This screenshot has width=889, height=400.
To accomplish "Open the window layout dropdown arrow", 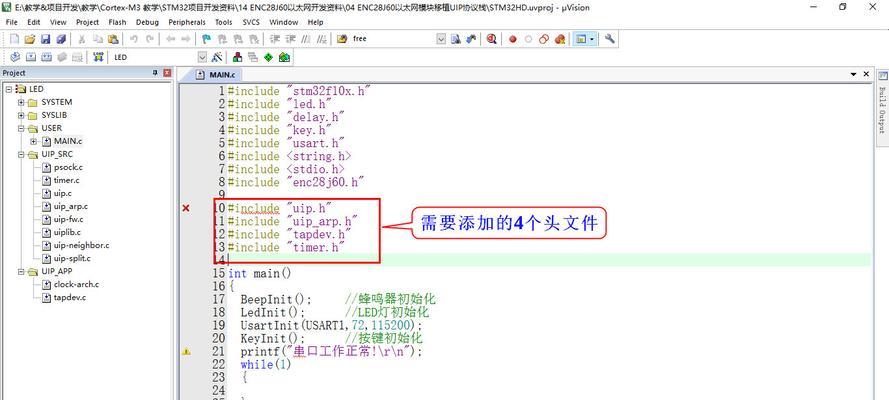I will [592, 39].
